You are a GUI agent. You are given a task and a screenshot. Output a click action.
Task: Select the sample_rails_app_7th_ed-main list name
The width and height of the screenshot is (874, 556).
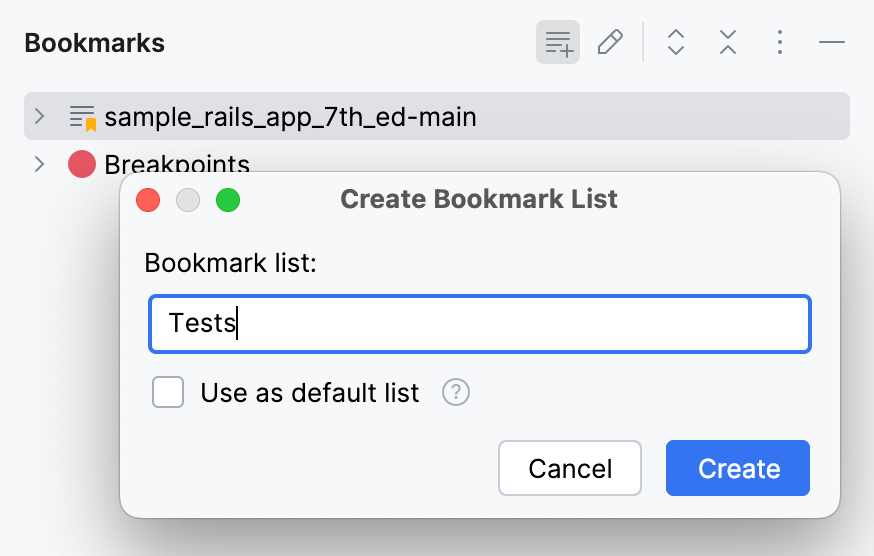point(290,117)
